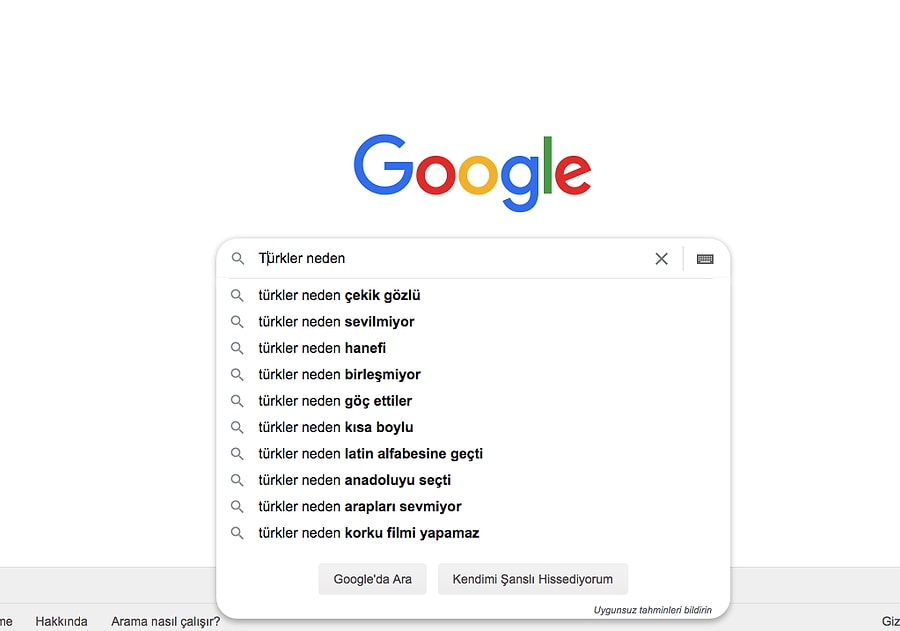The width and height of the screenshot is (900, 631).
Task: Pick suggestion "türkler neden latin alfabesine geçti"
Action: point(370,454)
